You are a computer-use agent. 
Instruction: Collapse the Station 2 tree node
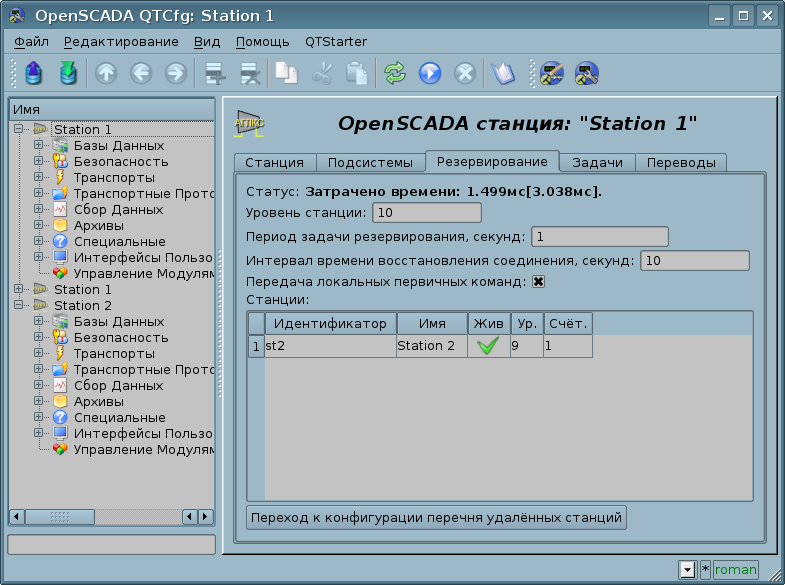(20, 306)
